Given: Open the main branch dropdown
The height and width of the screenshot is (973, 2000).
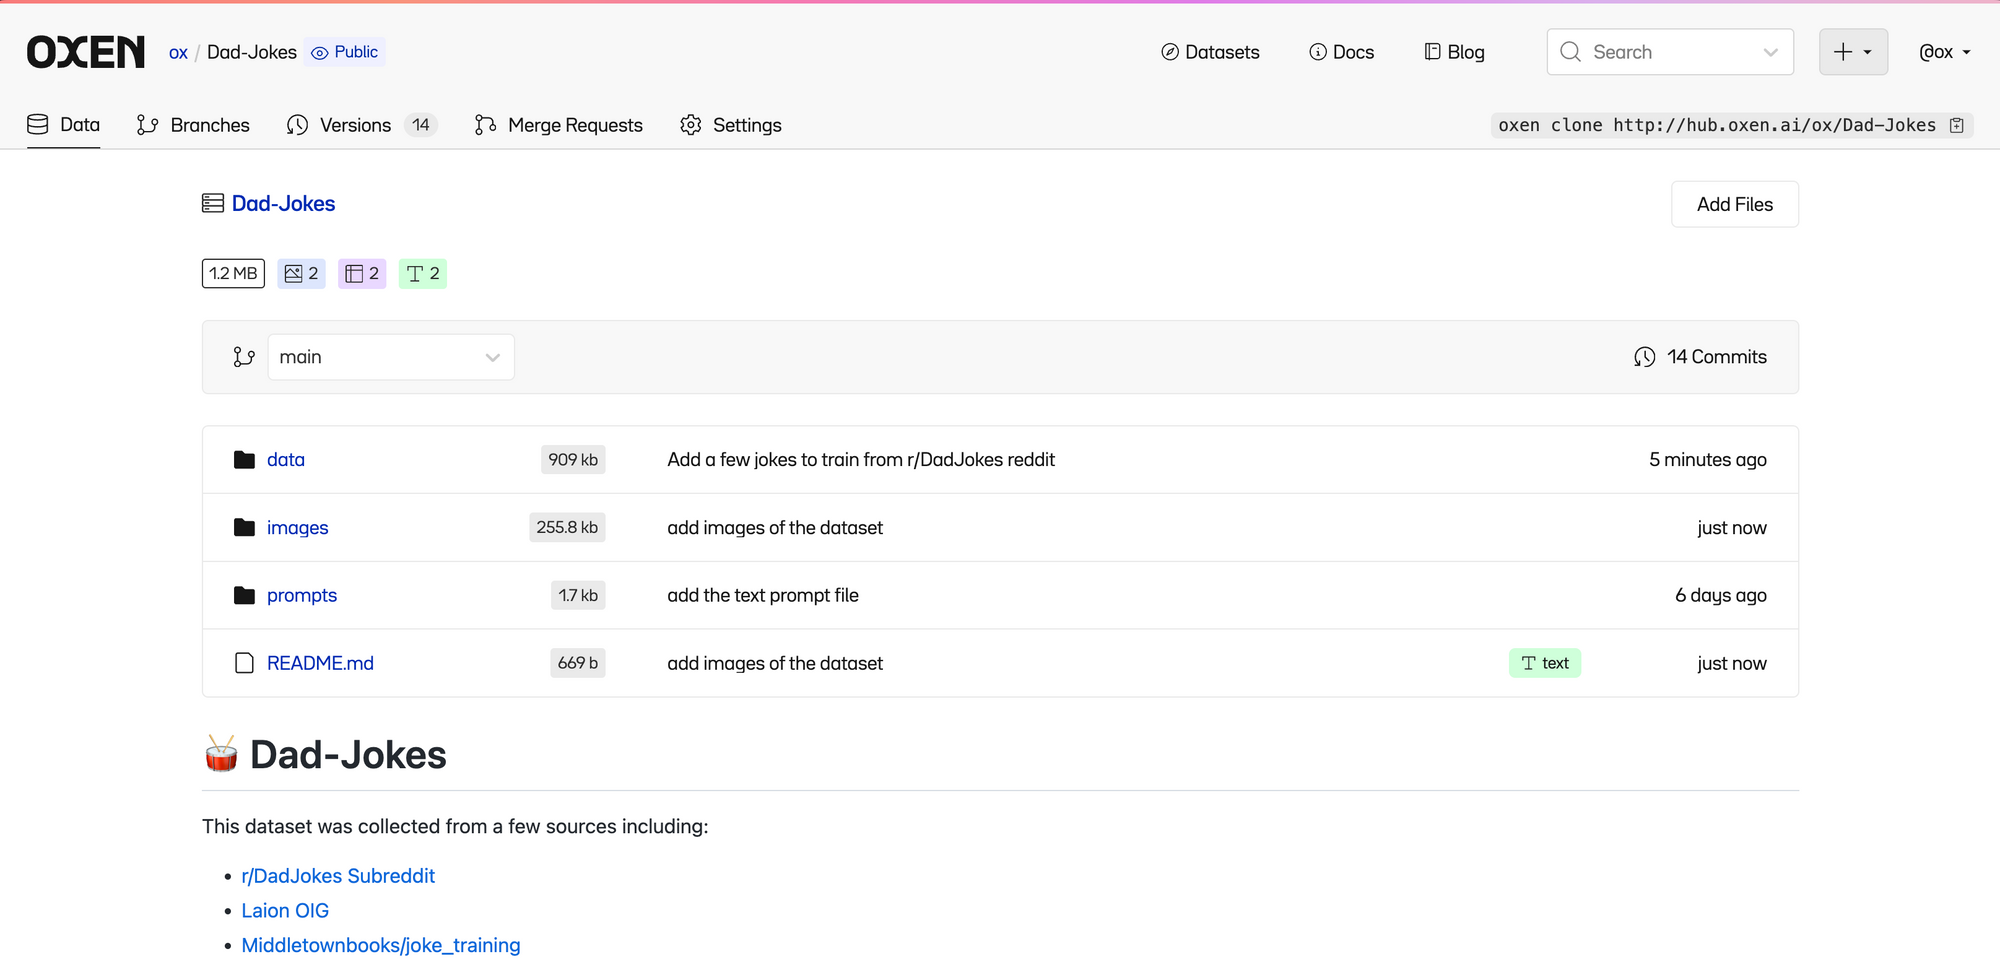Looking at the screenshot, I should pyautogui.click(x=390, y=357).
